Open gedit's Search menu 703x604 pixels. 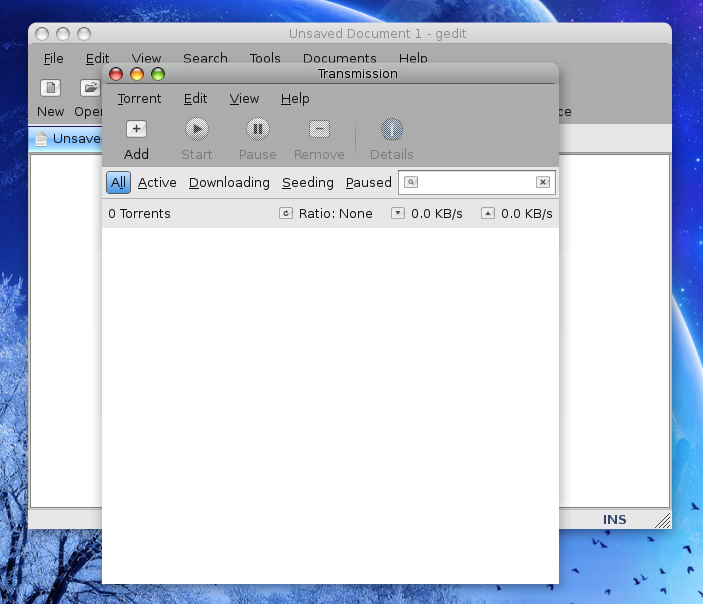(x=205, y=59)
